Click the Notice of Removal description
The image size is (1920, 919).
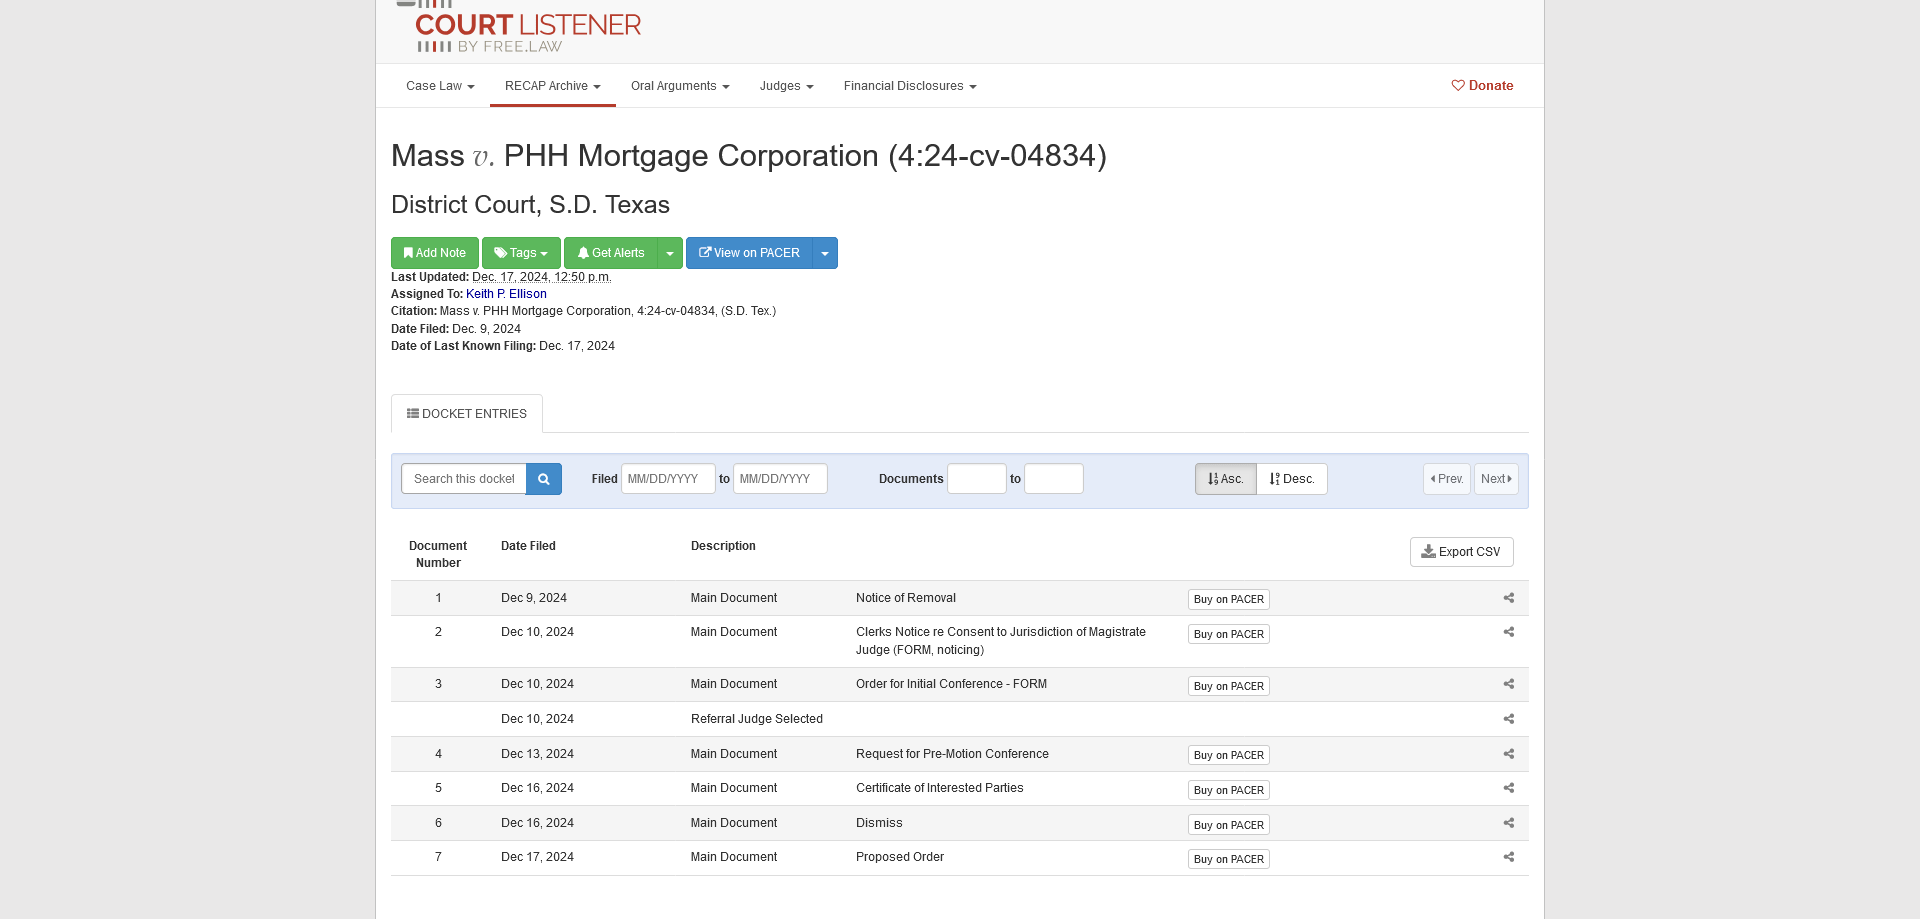click(x=906, y=598)
